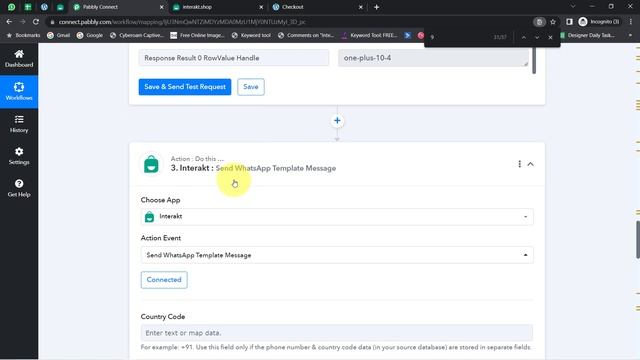This screenshot has width=640, height=360.
Task: Open the pinned WhatsApp tab
Action: (x=11, y=7)
